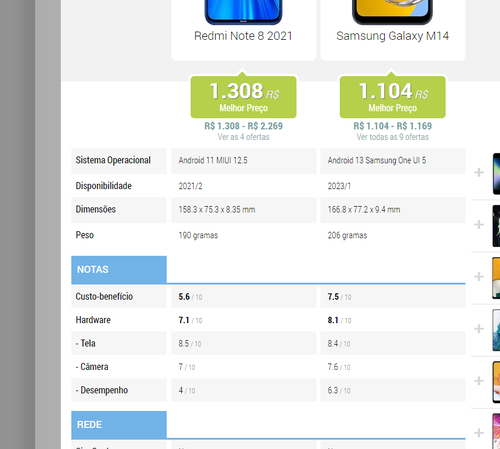Click the plus icon beside NOTAS section
This screenshot has height=449, width=500.
479,276
